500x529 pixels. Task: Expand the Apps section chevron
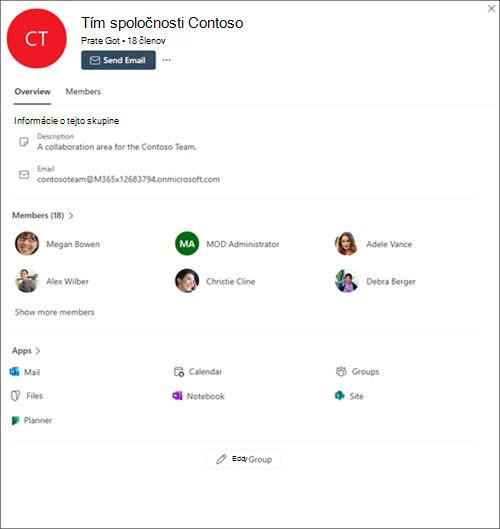(38, 351)
